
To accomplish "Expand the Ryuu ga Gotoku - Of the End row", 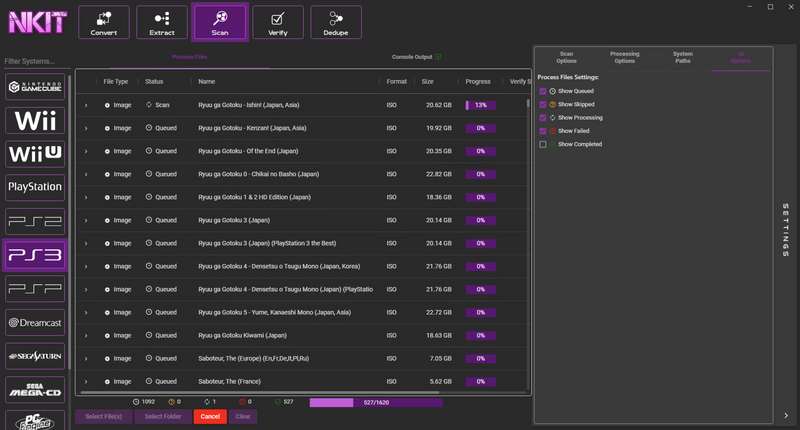I will pyautogui.click(x=86, y=151).
